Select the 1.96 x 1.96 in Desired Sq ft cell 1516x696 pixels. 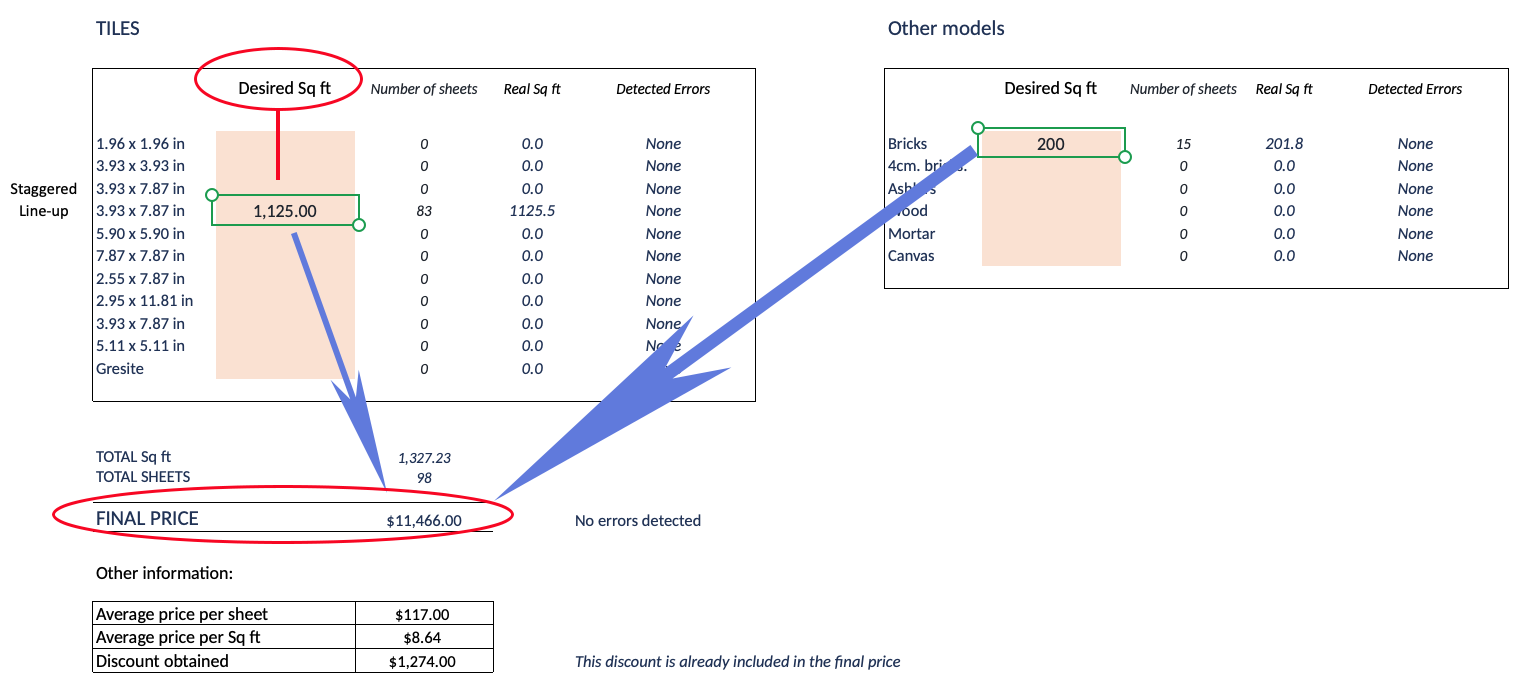[x=285, y=144]
